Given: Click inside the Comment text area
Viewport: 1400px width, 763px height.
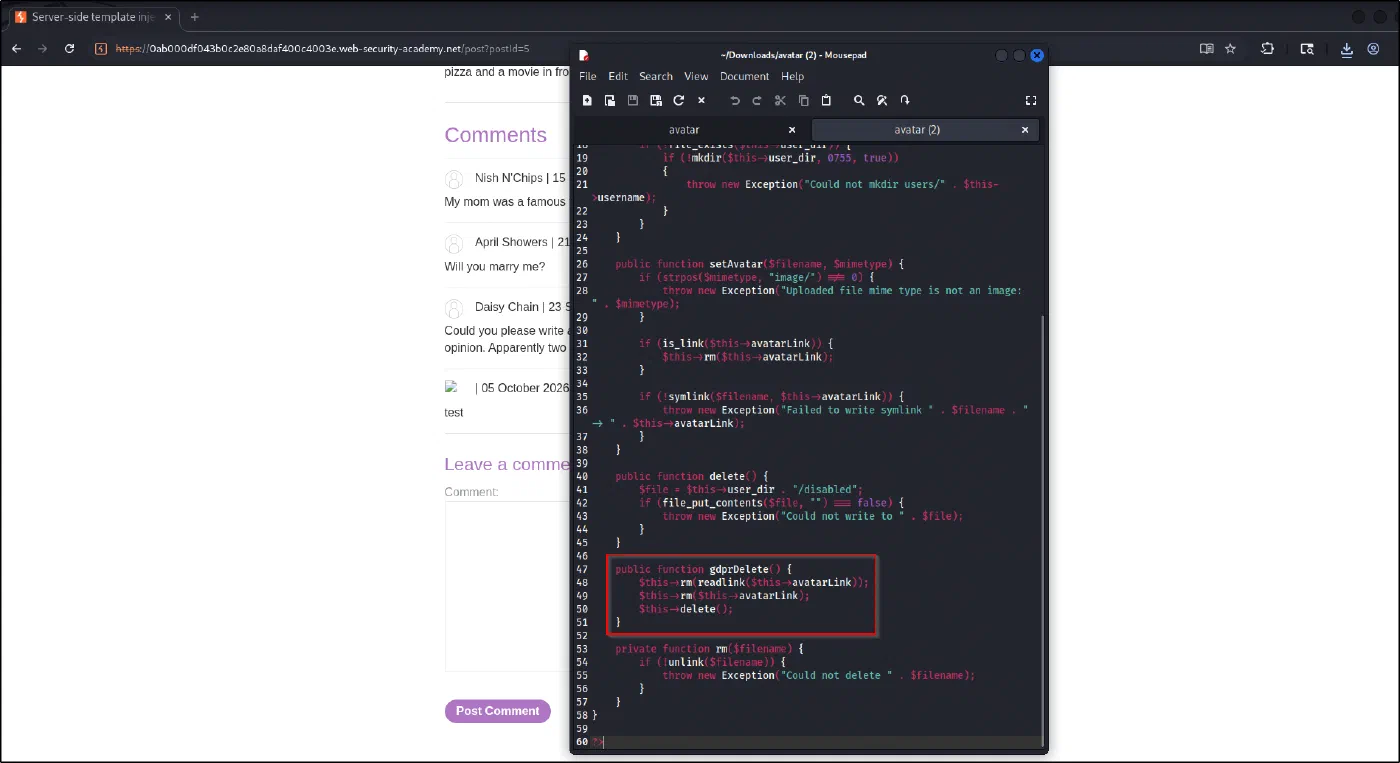Looking at the screenshot, I should (507, 586).
